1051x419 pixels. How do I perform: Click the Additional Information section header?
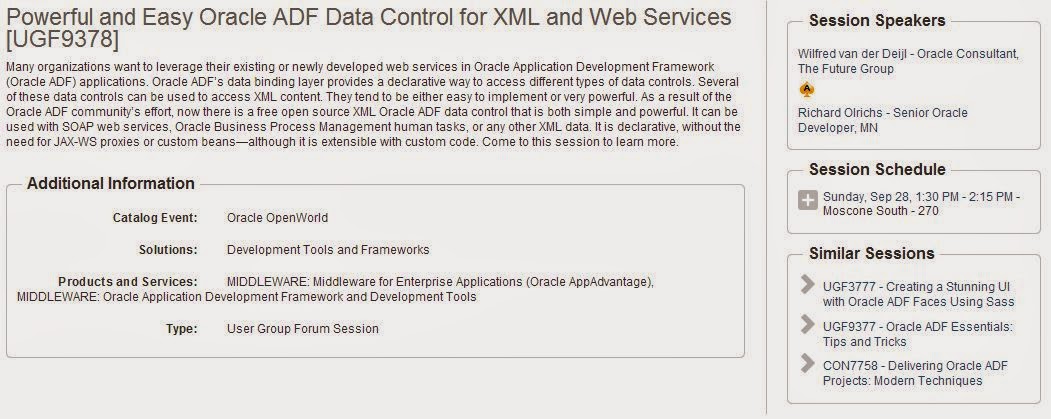(x=110, y=184)
